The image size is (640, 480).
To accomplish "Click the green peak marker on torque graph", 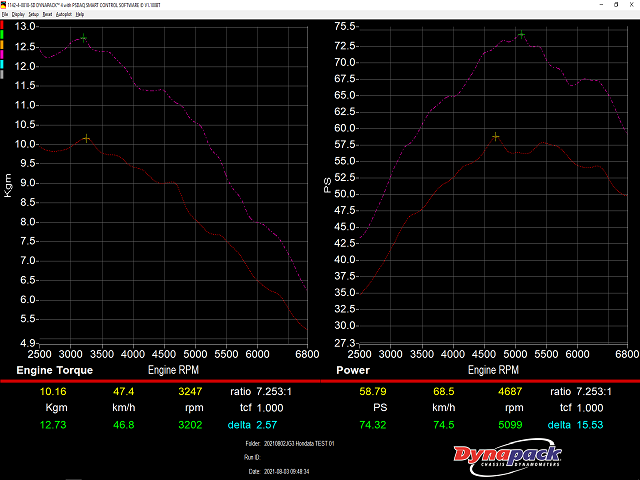I will [x=83, y=38].
